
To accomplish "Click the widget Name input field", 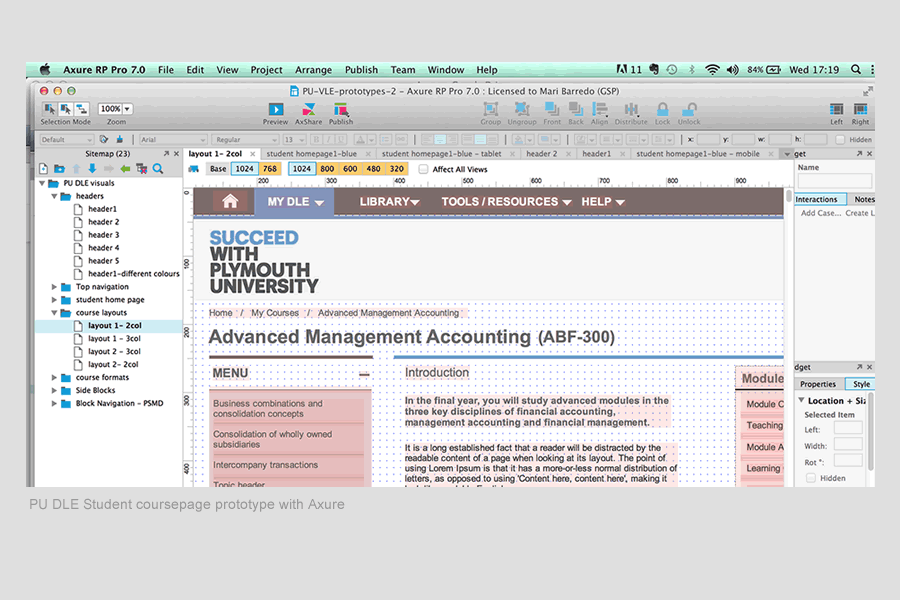I will 834,181.
